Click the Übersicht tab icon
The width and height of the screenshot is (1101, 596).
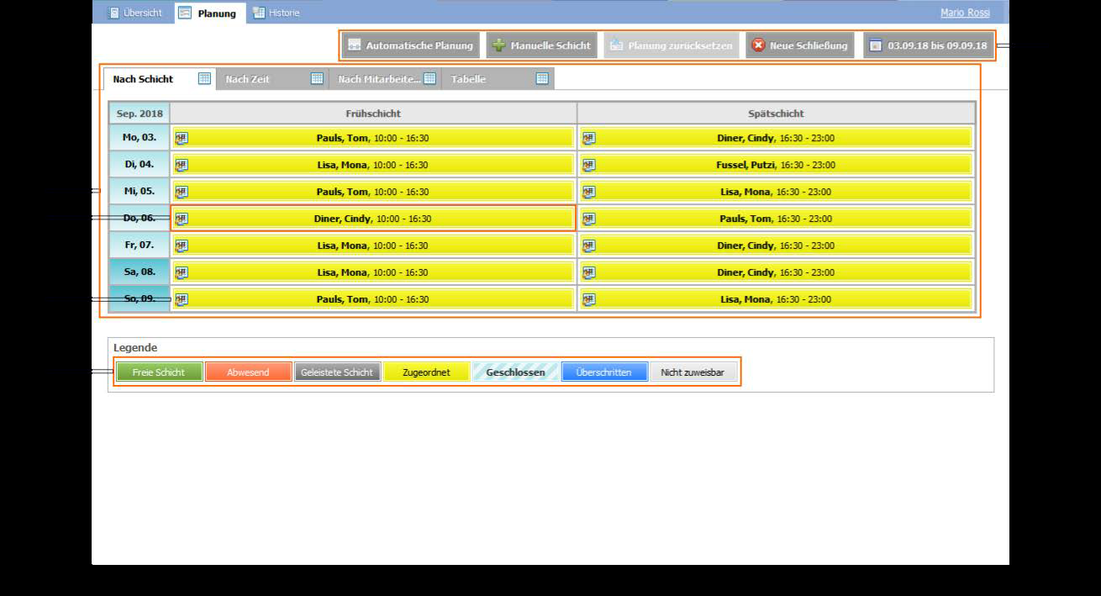(x=114, y=13)
